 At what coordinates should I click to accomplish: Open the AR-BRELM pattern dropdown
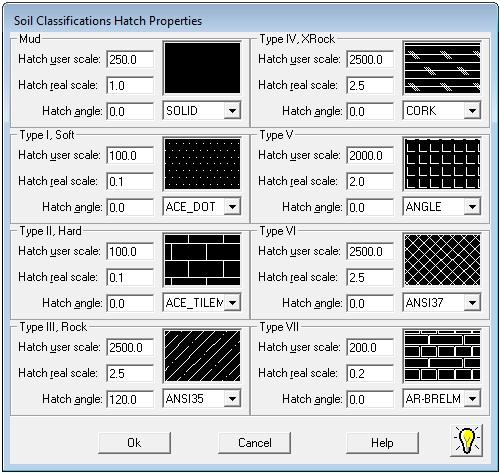pyautogui.click(x=472, y=399)
